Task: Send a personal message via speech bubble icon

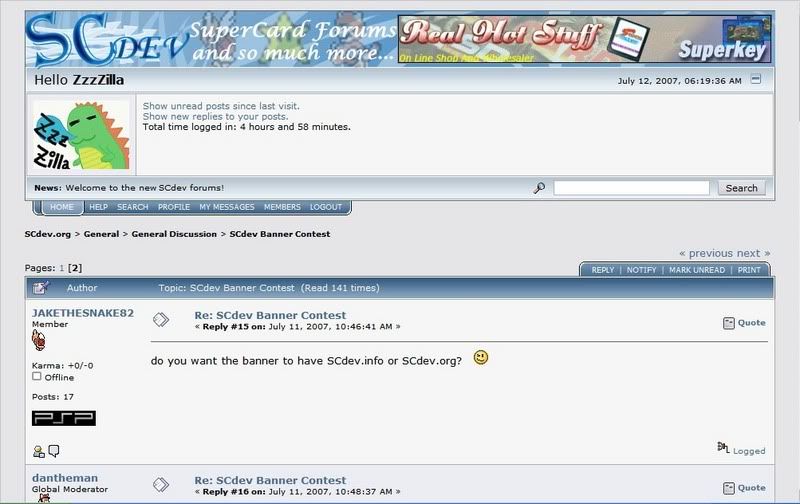Action: coord(54,451)
